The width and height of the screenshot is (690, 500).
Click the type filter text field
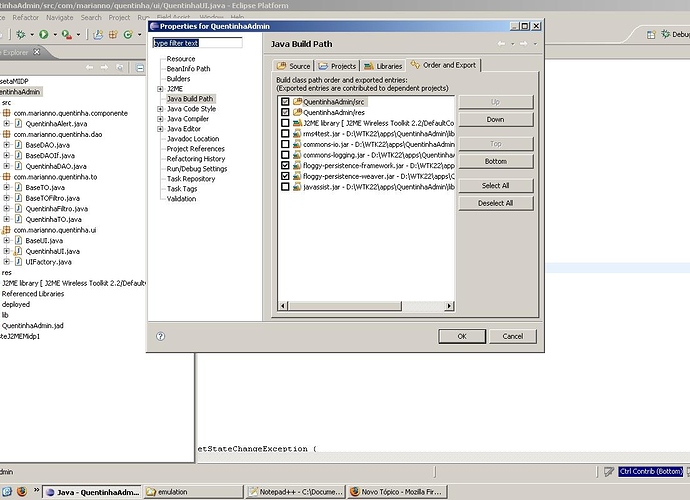pos(198,43)
